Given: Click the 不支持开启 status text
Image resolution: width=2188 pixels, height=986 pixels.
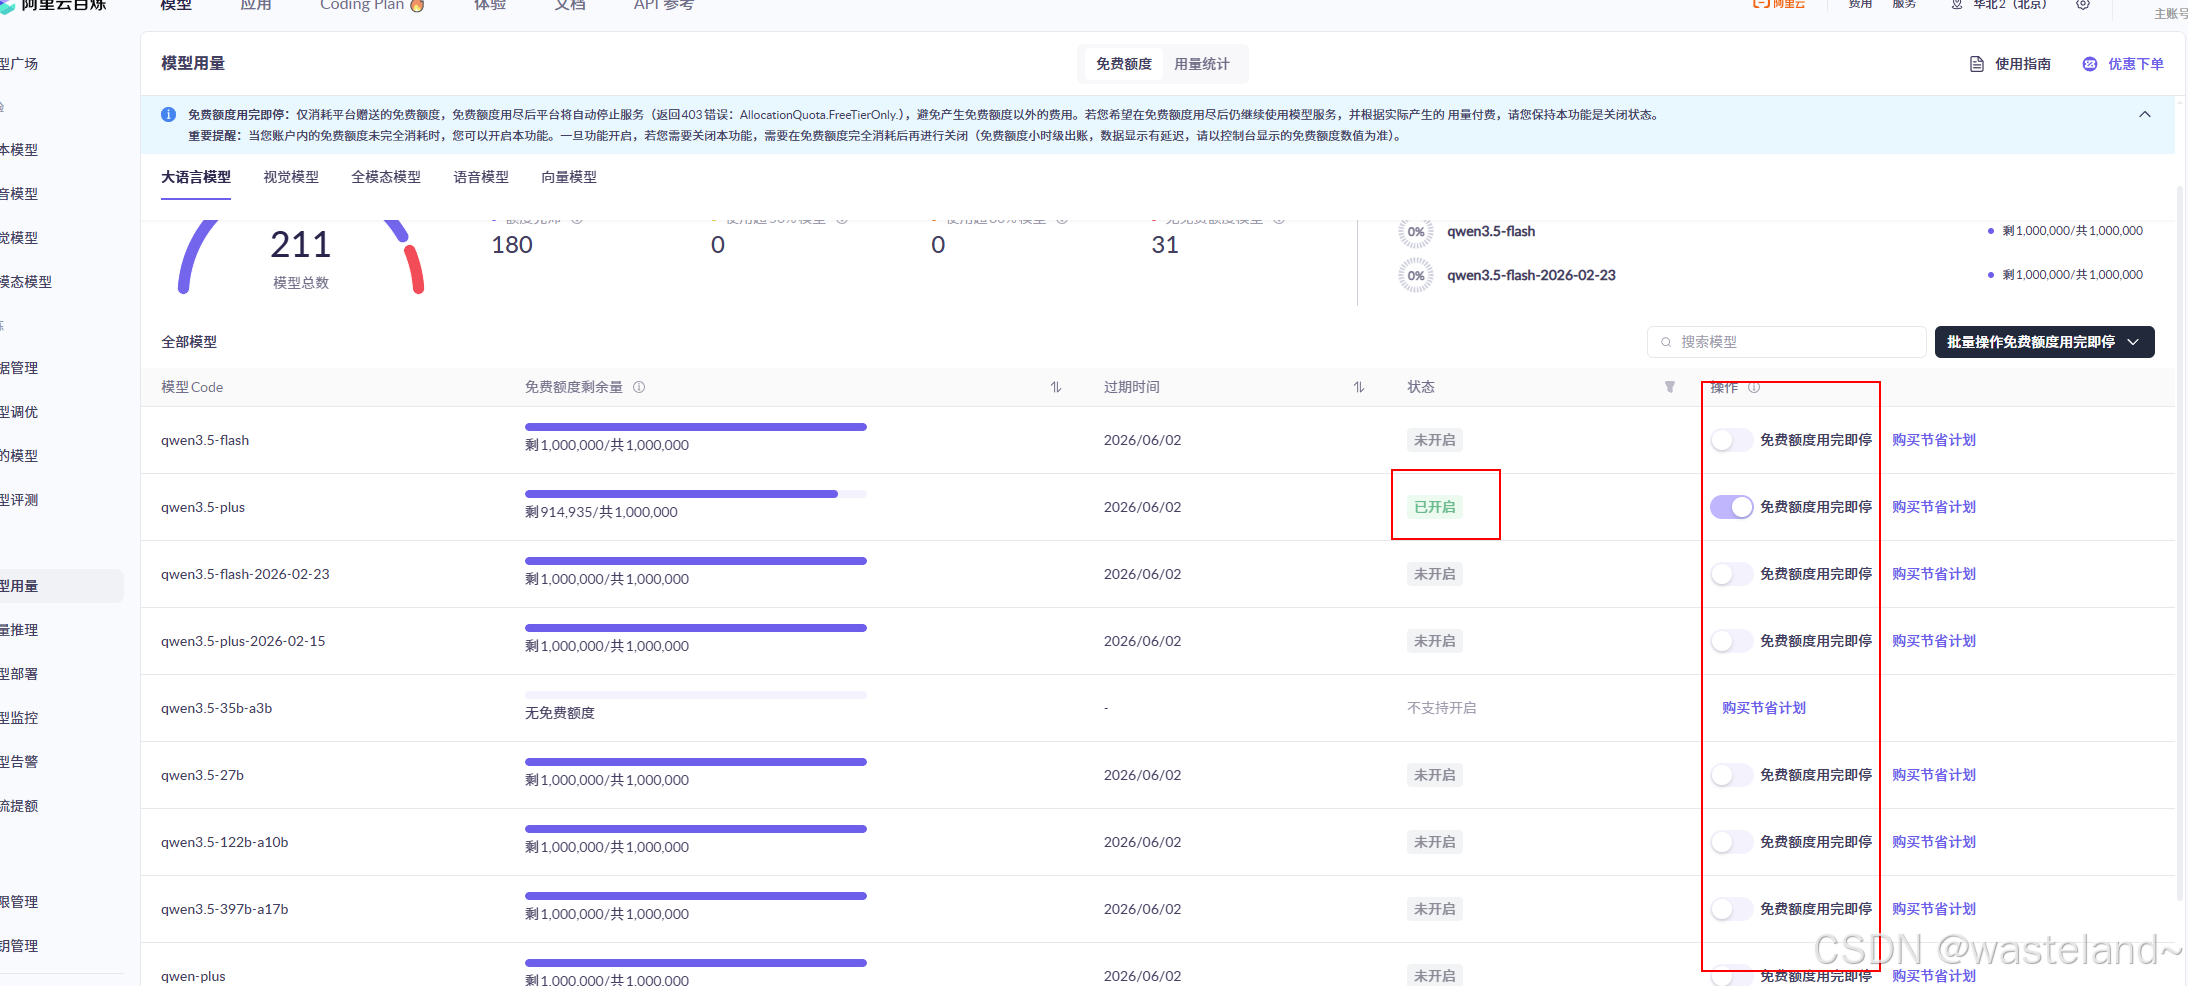Looking at the screenshot, I should [1442, 708].
